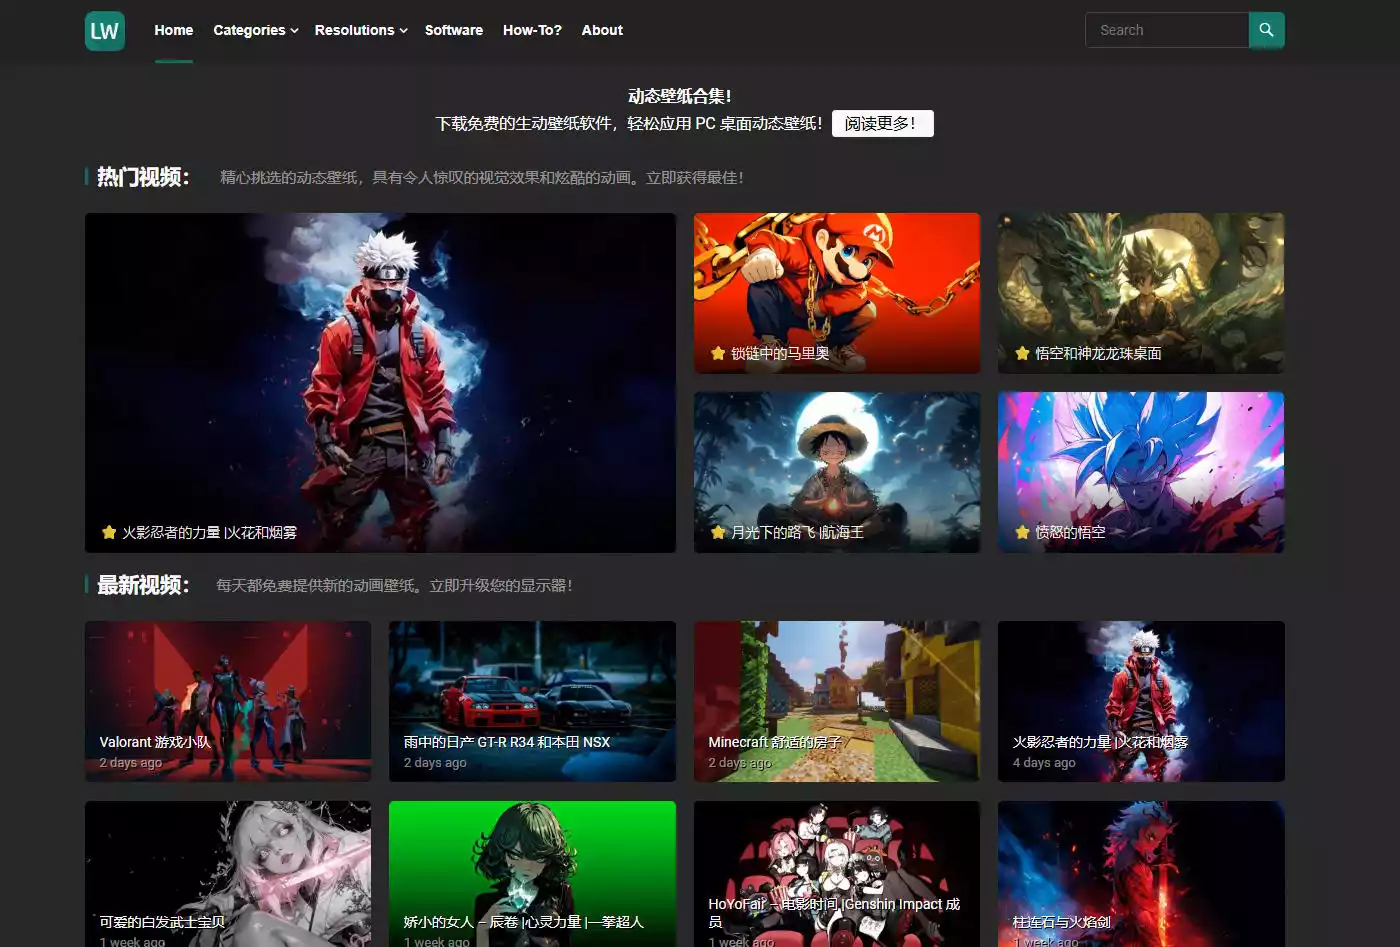Image resolution: width=1400 pixels, height=947 pixels.
Task: Click the 最新视频: section heading
Action: (x=143, y=585)
